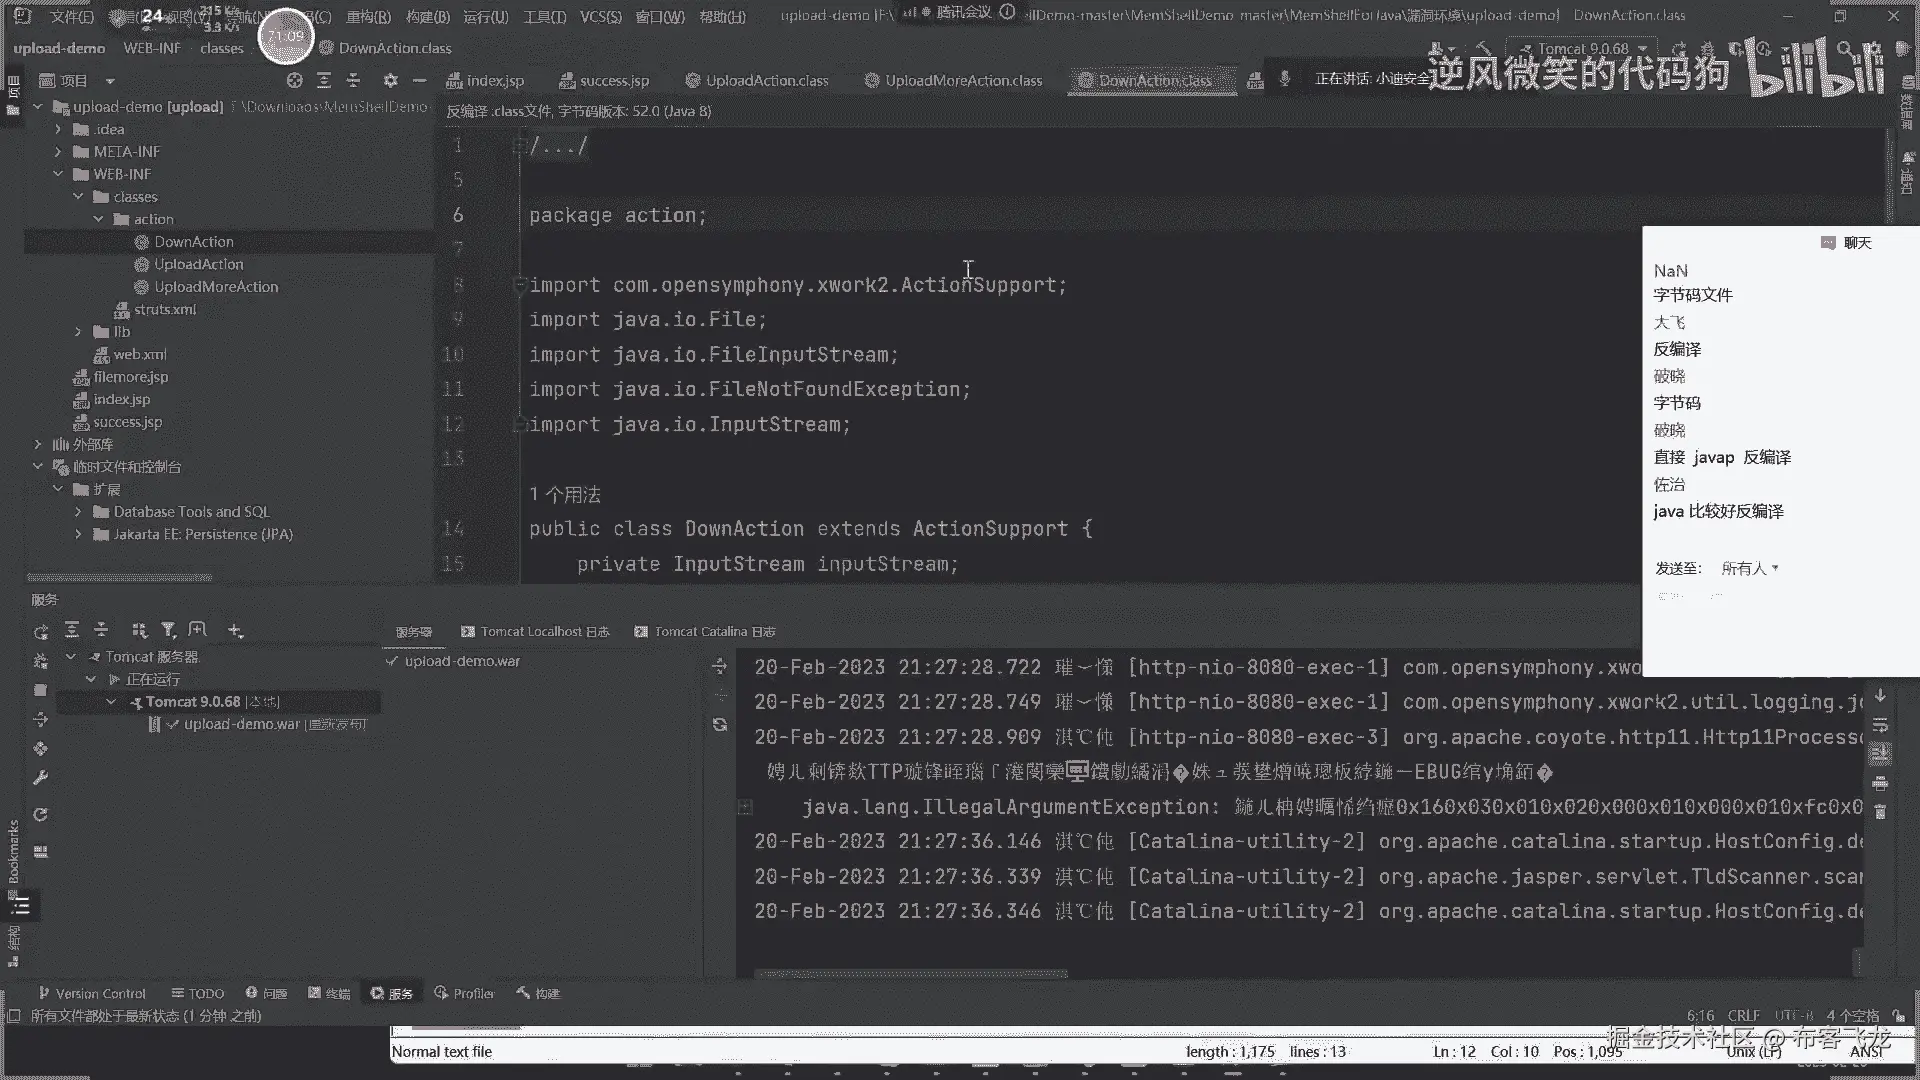The width and height of the screenshot is (1920, 1080).
Task: Click the clear console trash icon
Action: (1880, 812)
